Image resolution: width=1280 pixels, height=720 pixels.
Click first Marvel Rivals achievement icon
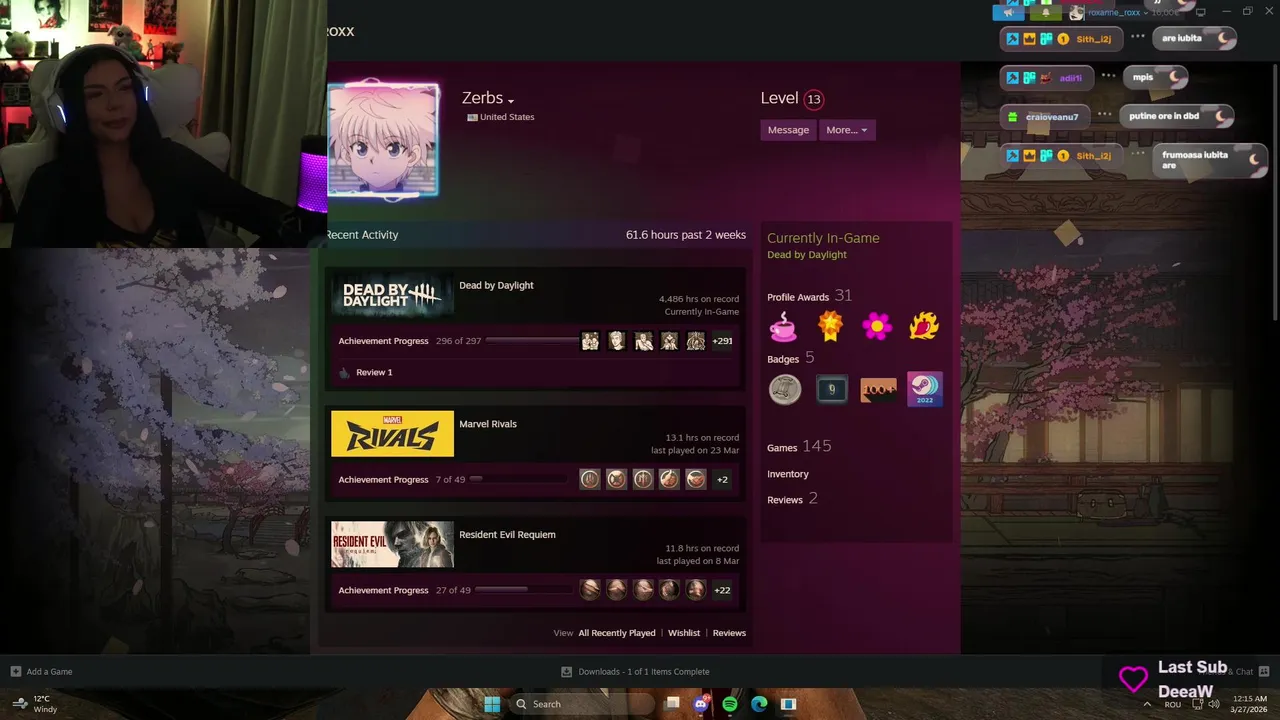pos(590,480)
